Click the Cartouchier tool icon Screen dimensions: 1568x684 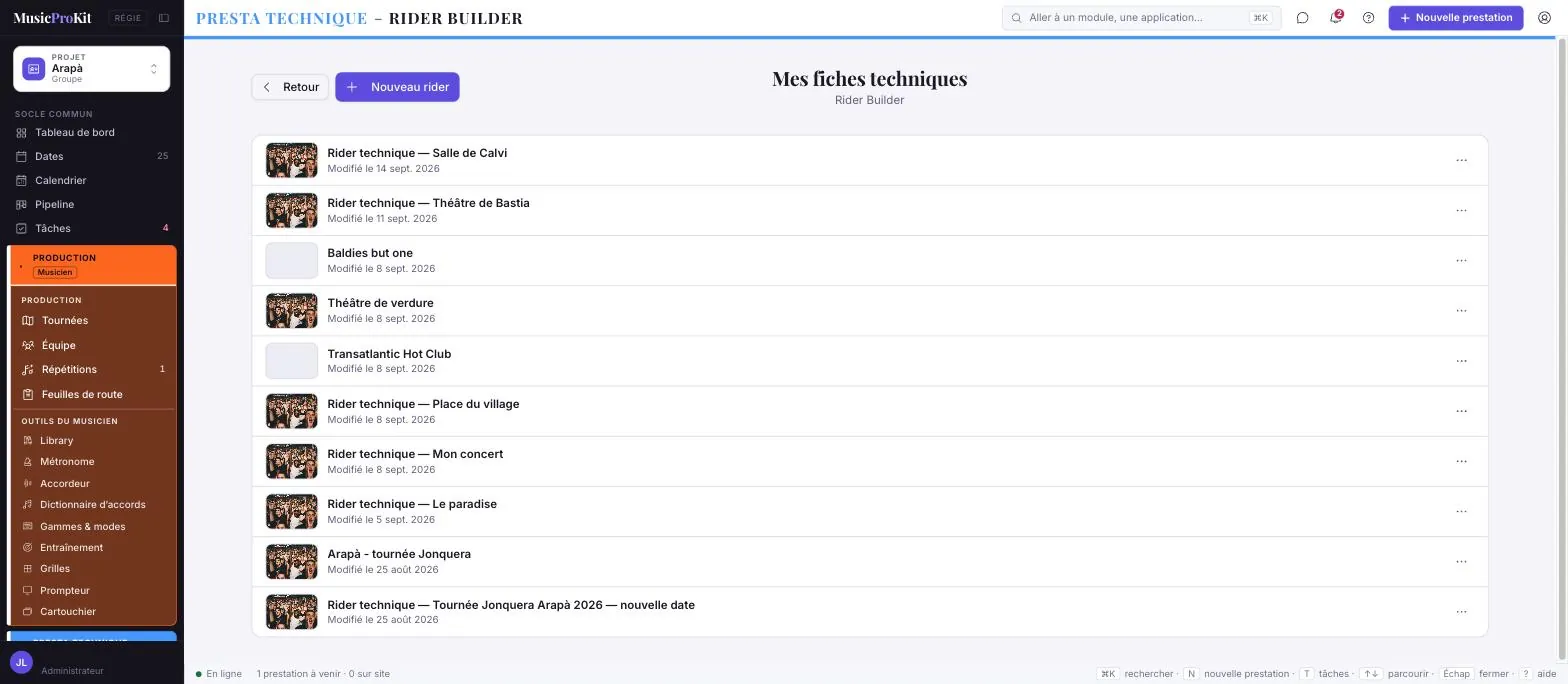28,612
